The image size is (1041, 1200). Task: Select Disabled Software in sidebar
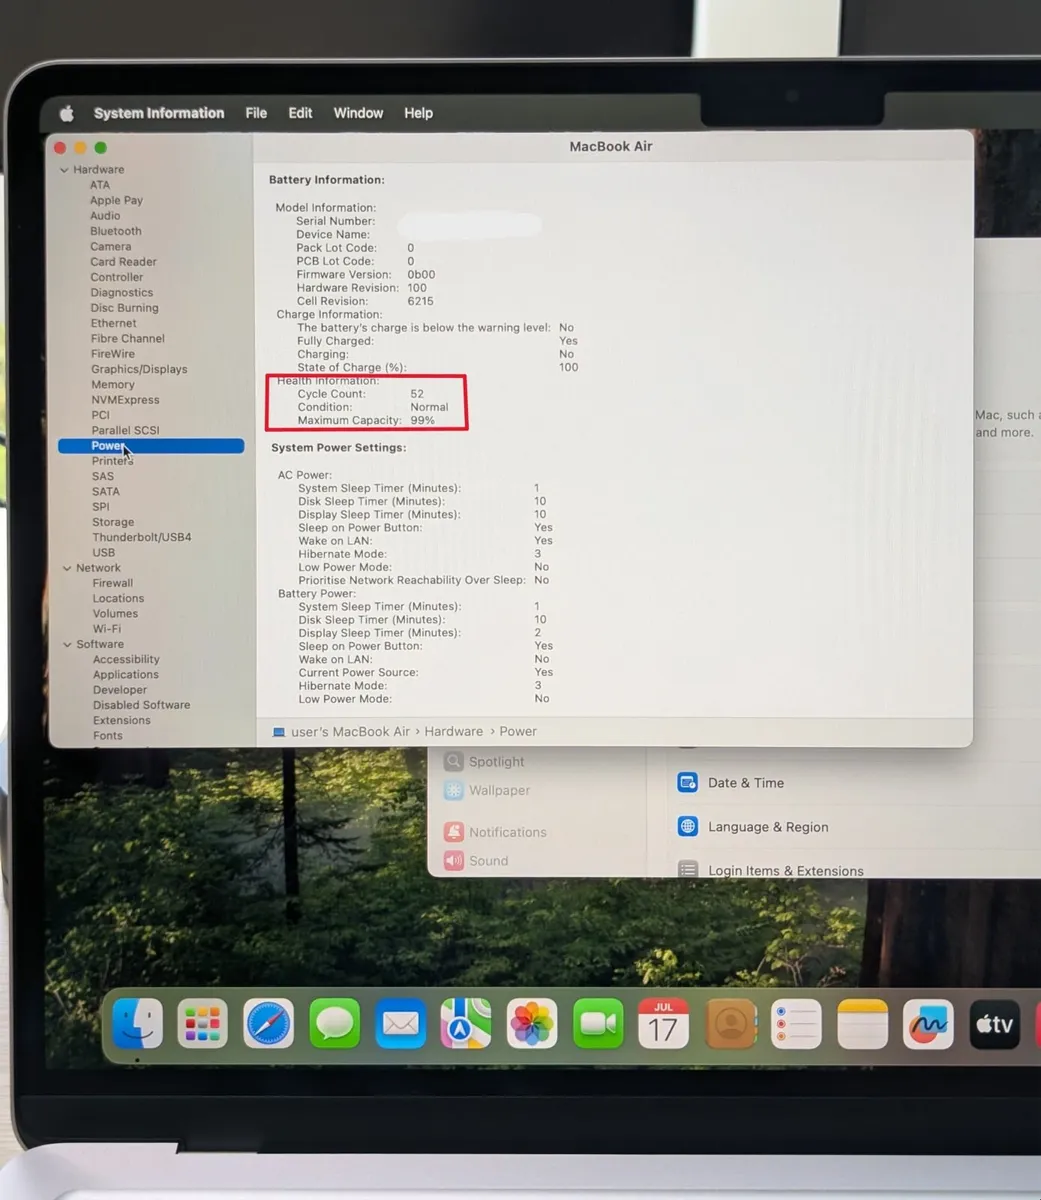142,705
